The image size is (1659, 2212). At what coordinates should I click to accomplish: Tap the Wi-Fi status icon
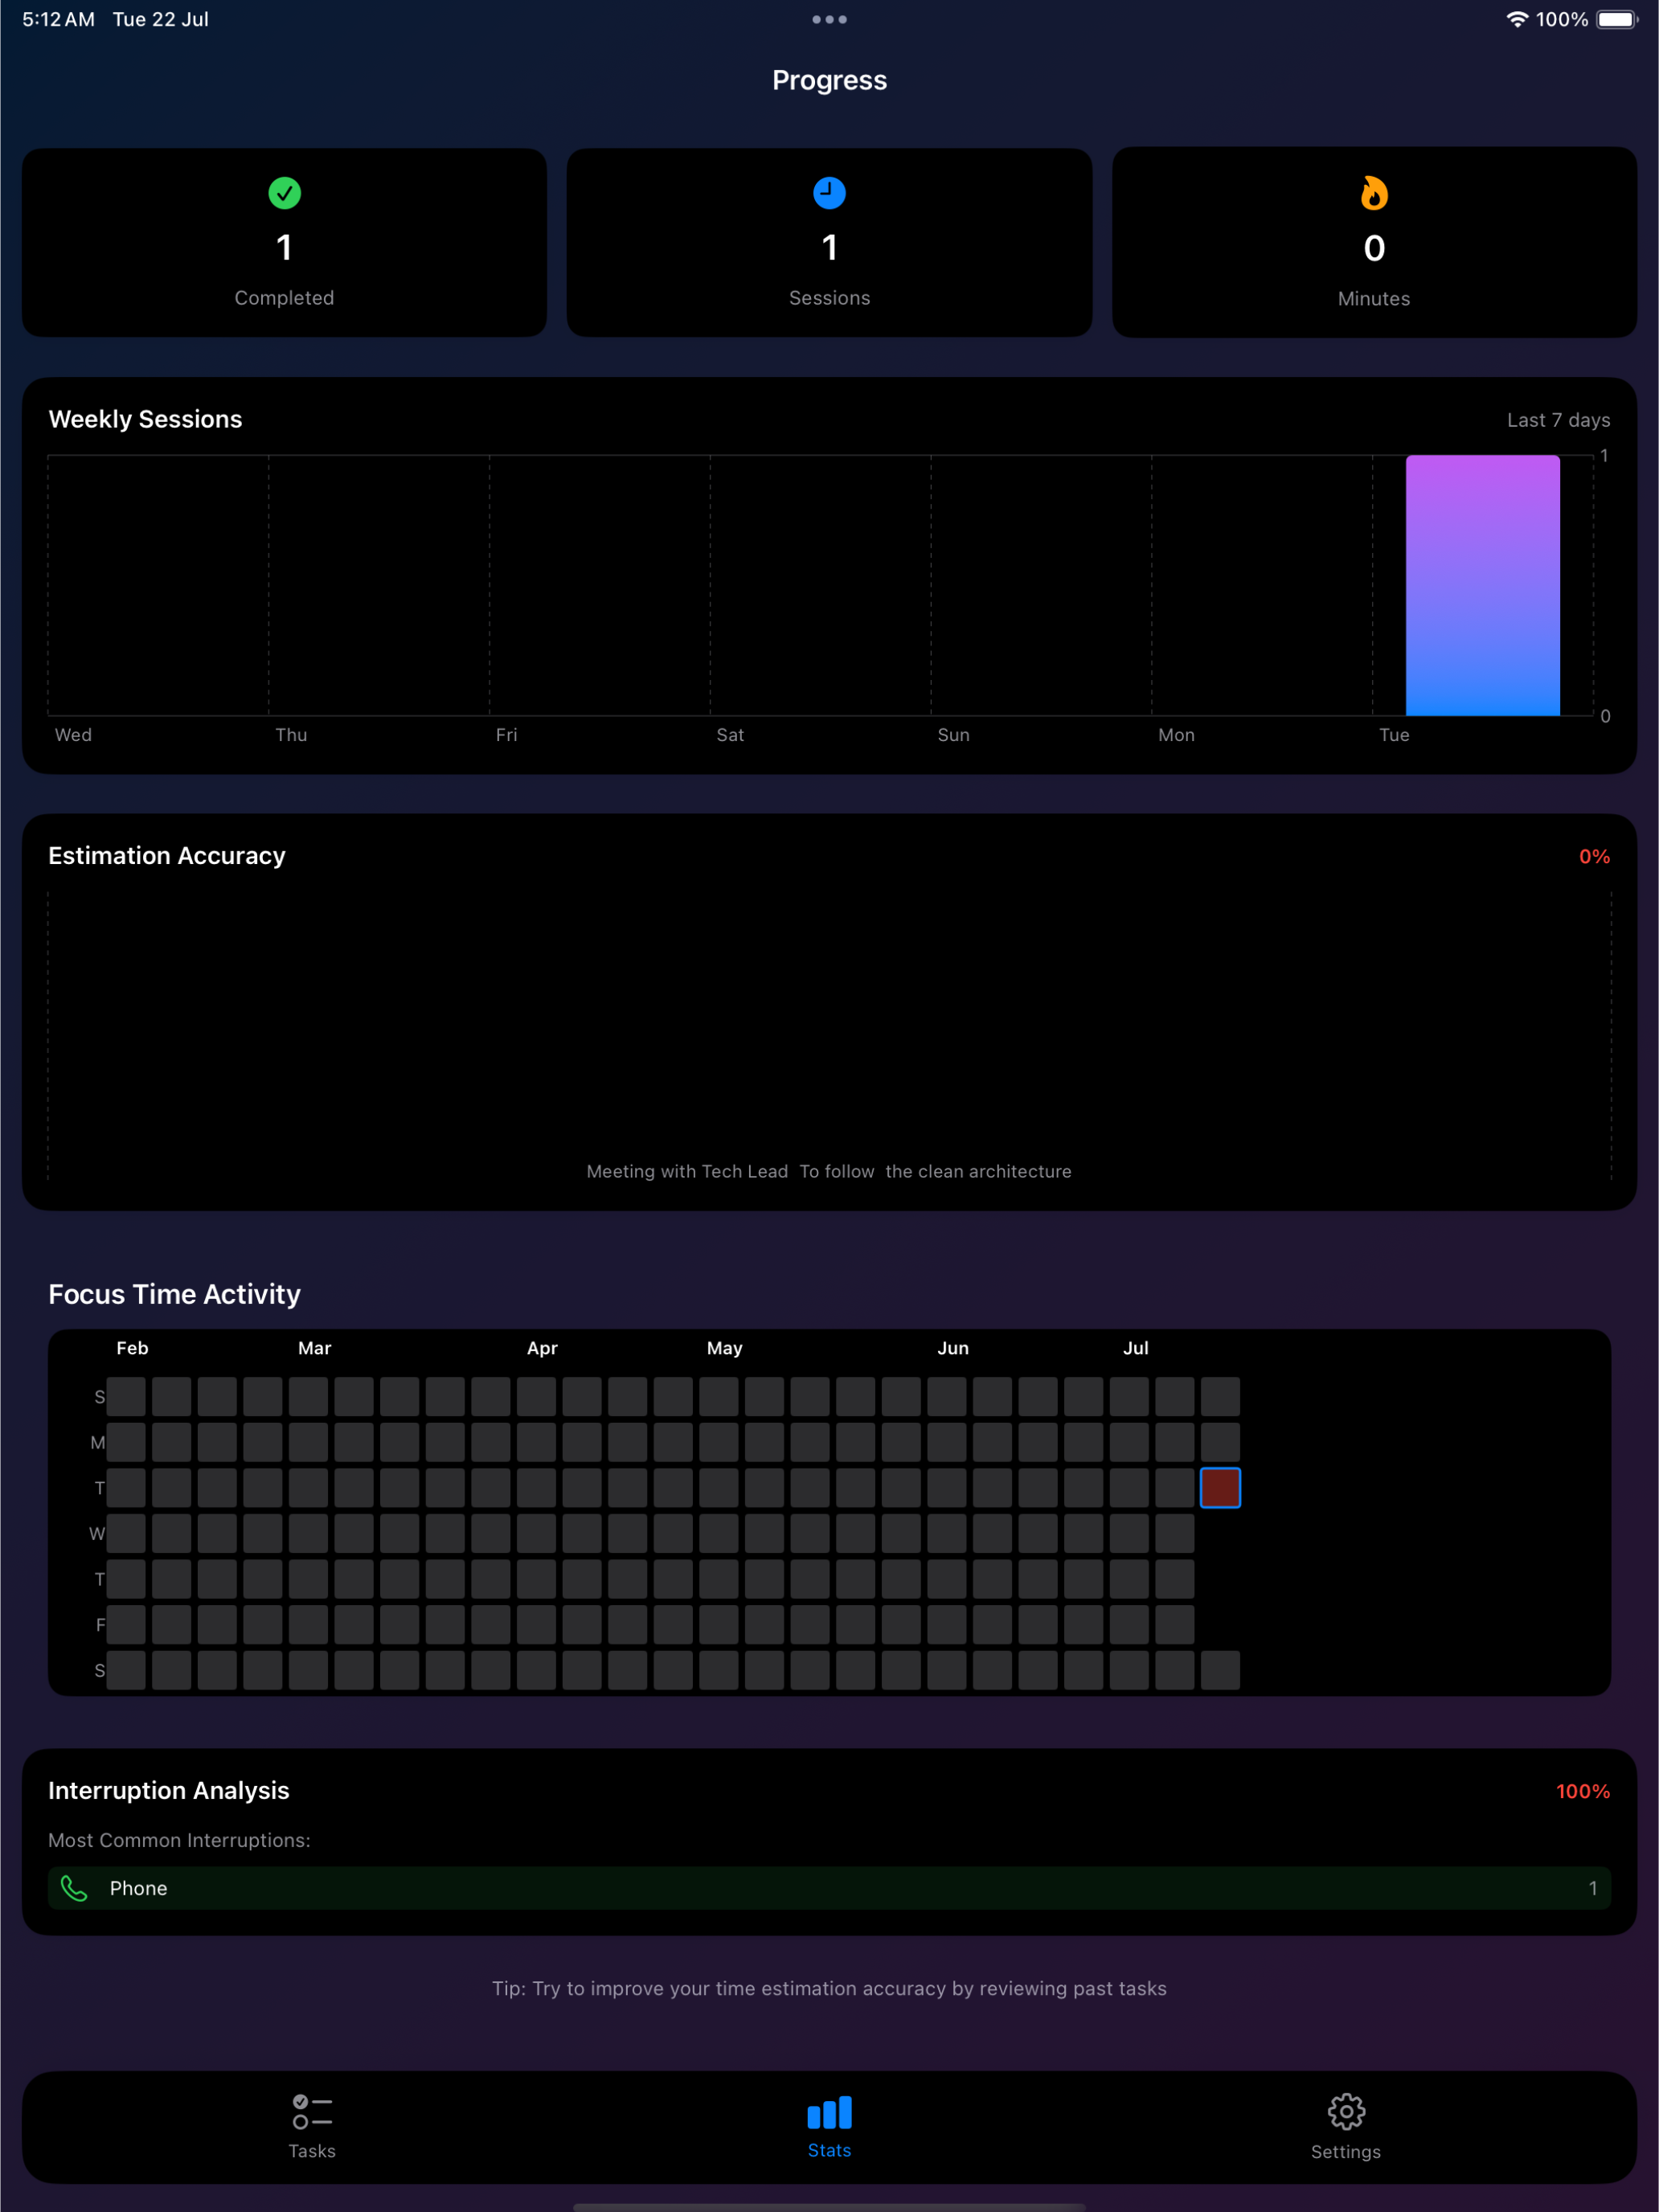pyautogui.click(x=1517, y=19)
